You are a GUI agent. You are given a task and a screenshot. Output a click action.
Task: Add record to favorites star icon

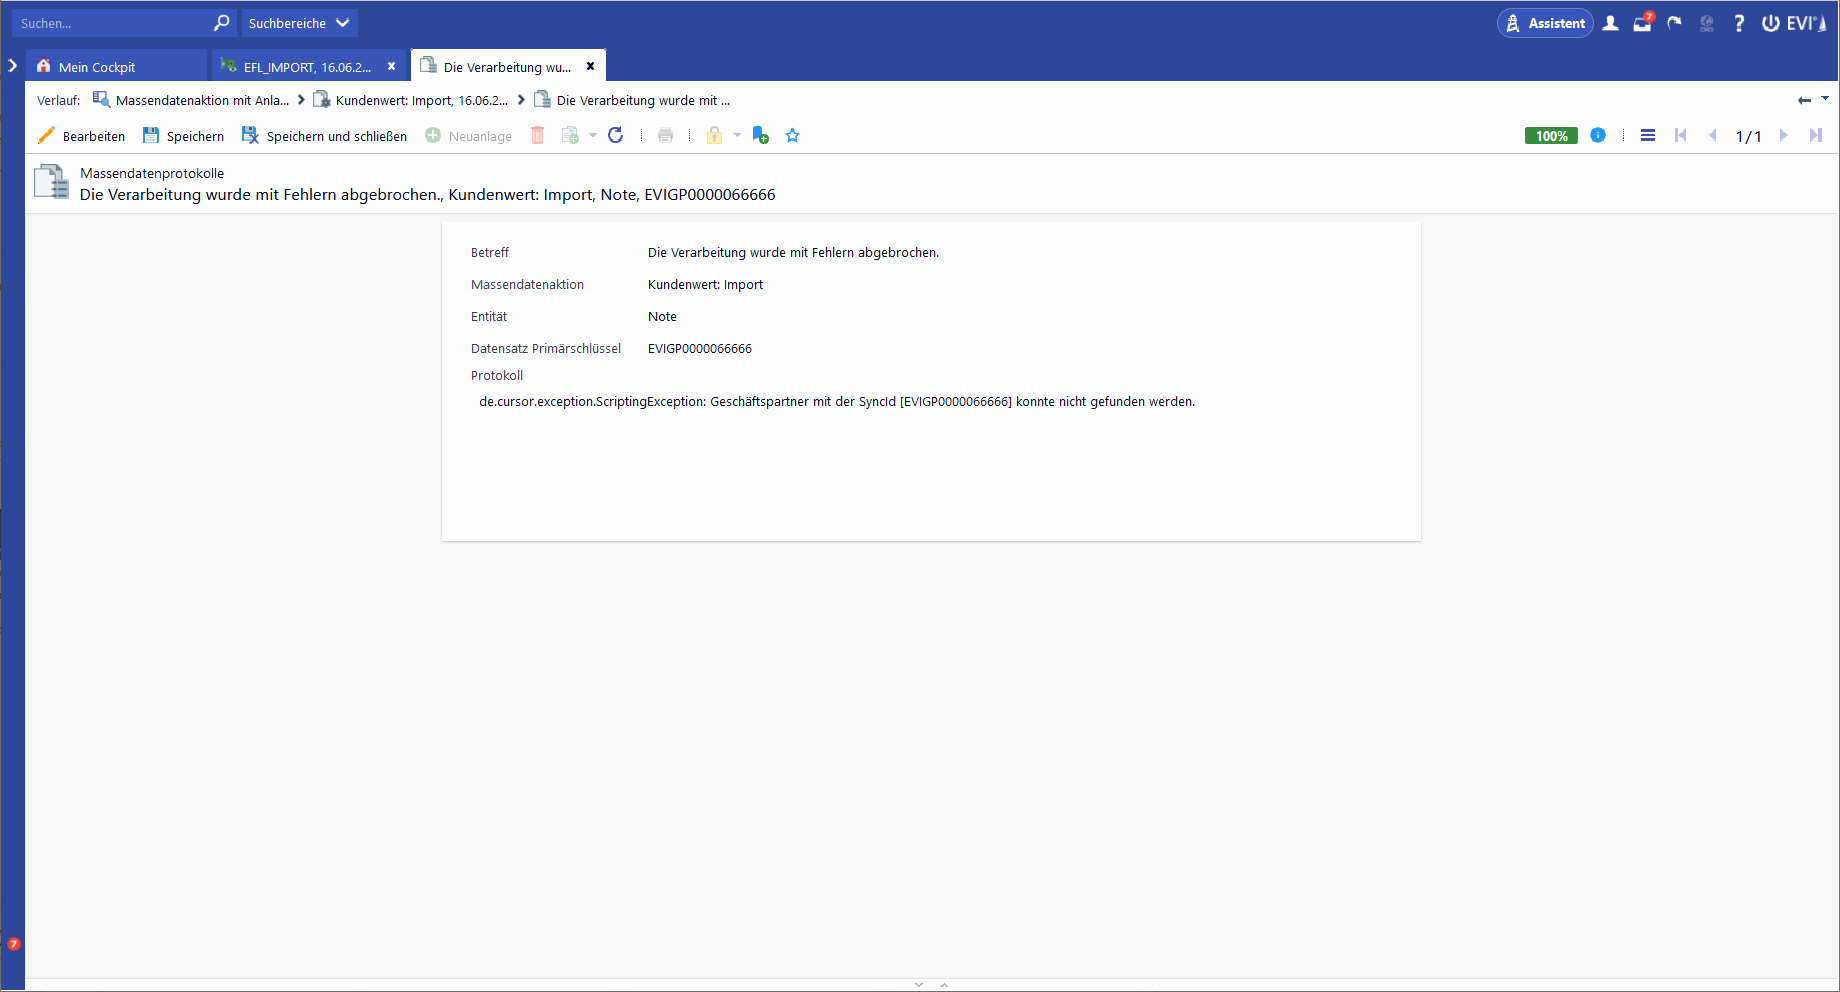[792, 135]
